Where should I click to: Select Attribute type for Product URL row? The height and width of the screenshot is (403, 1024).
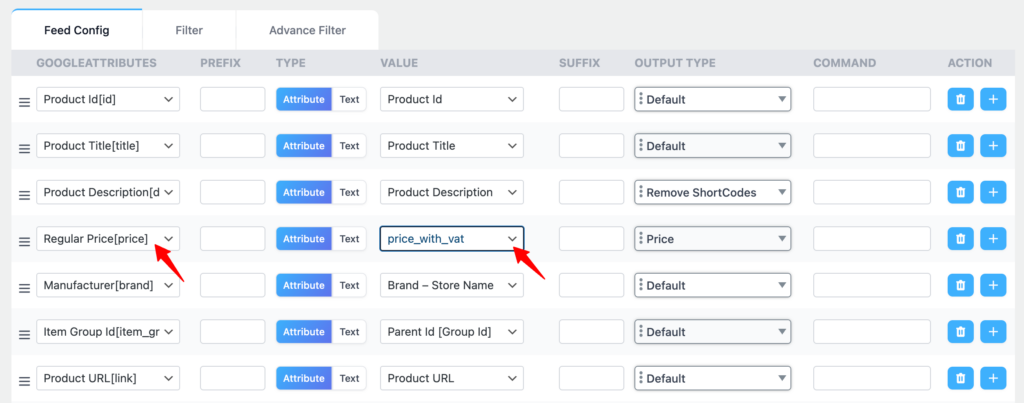(304, 378)
